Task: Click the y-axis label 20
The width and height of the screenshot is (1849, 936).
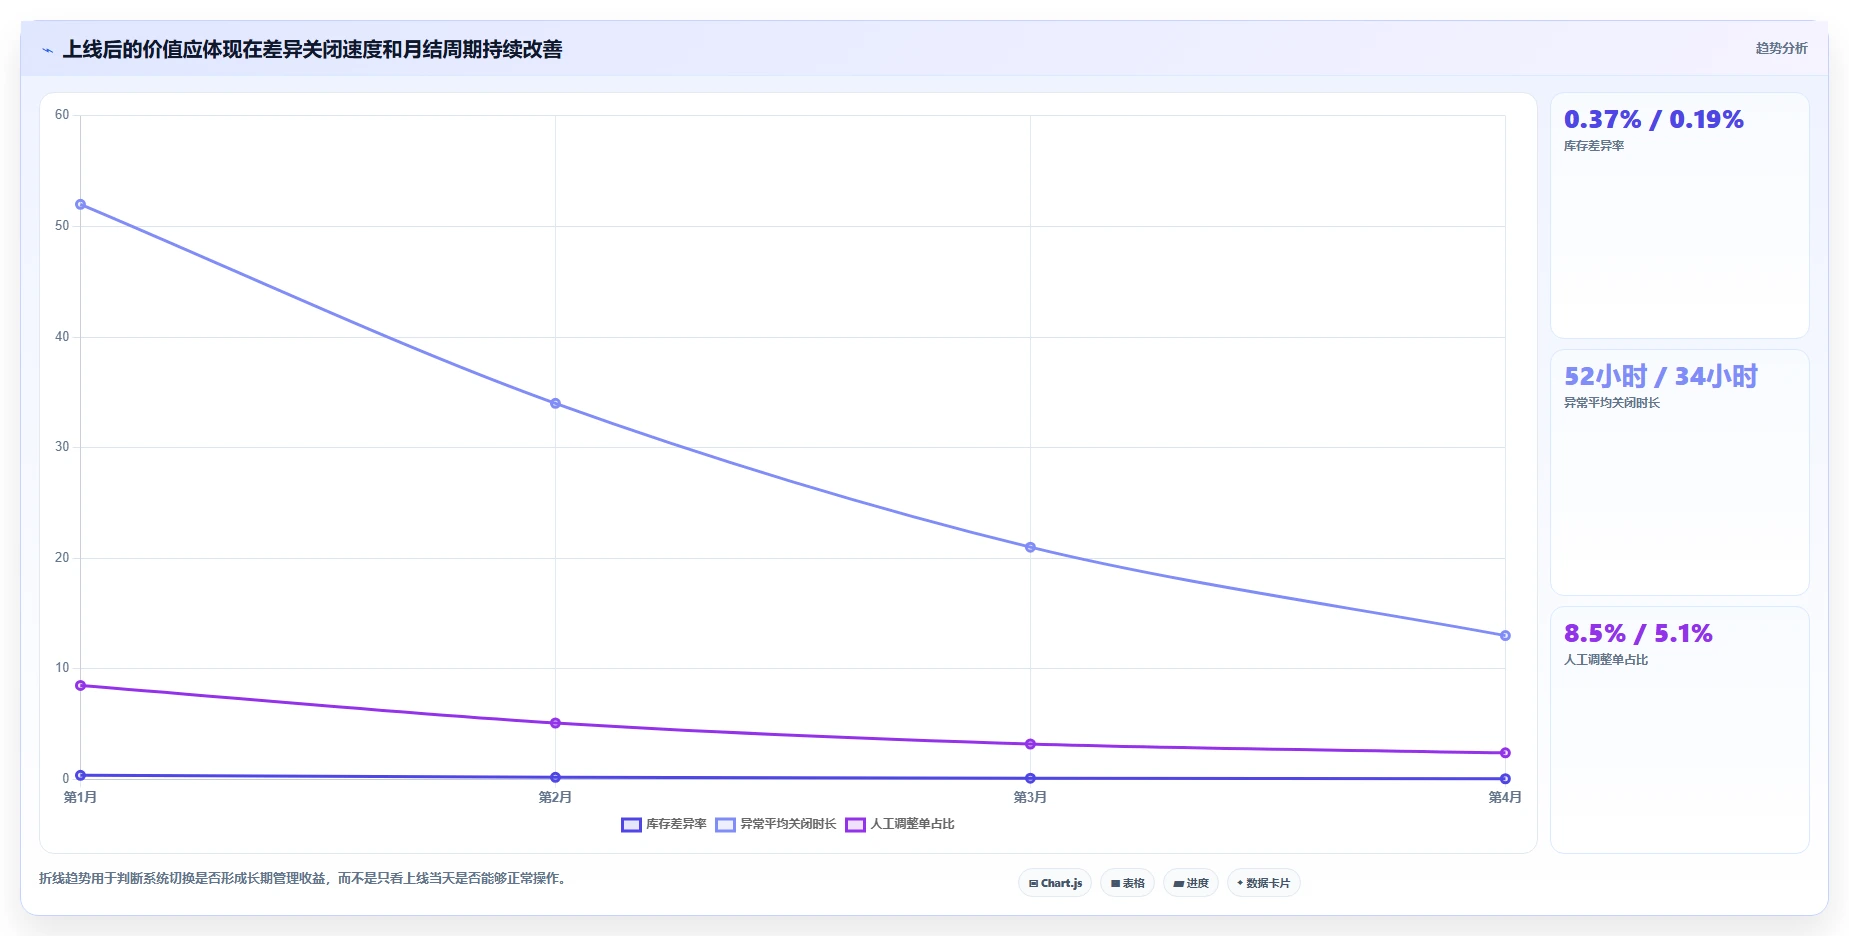Action: click(62, 558)
